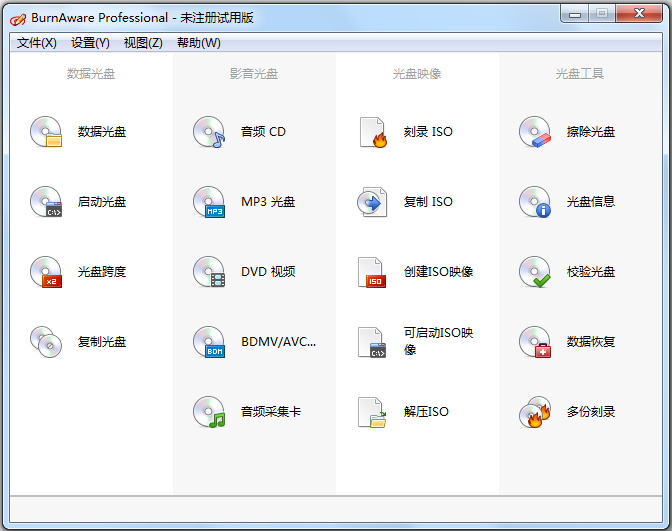This screenshot has width=672, height=531.
Task: Choose the 校验光盘 text label
Action: coord(591,272)
